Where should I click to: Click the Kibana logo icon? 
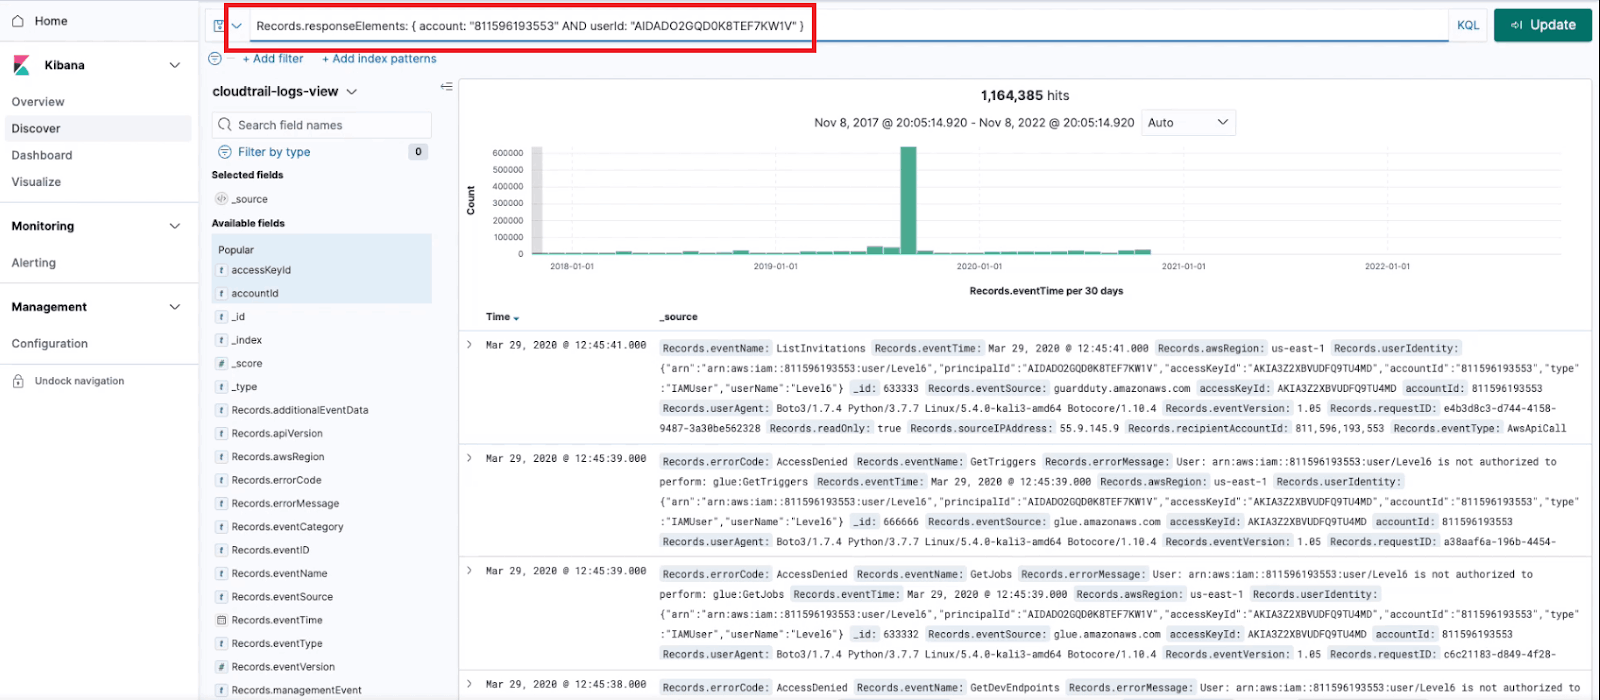click(x=21, y=66)
